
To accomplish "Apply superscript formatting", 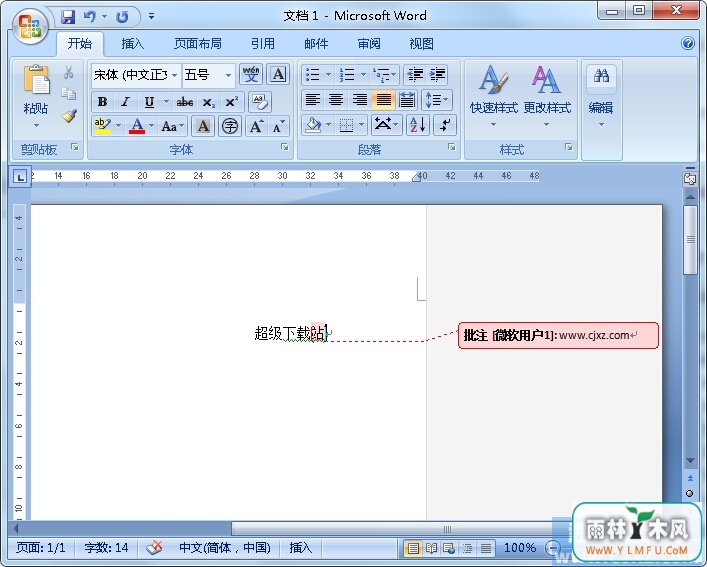I will [231, 102].
